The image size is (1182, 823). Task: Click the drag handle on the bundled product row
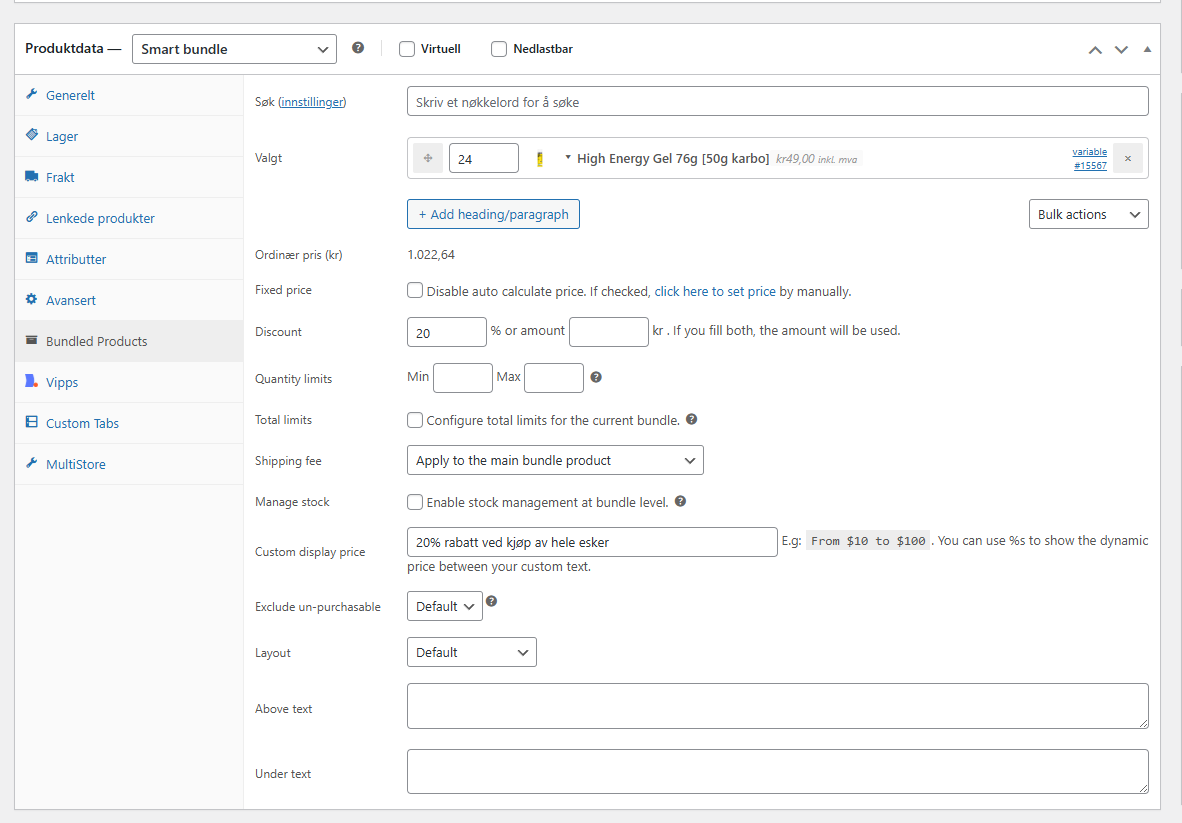click(428, 158)
